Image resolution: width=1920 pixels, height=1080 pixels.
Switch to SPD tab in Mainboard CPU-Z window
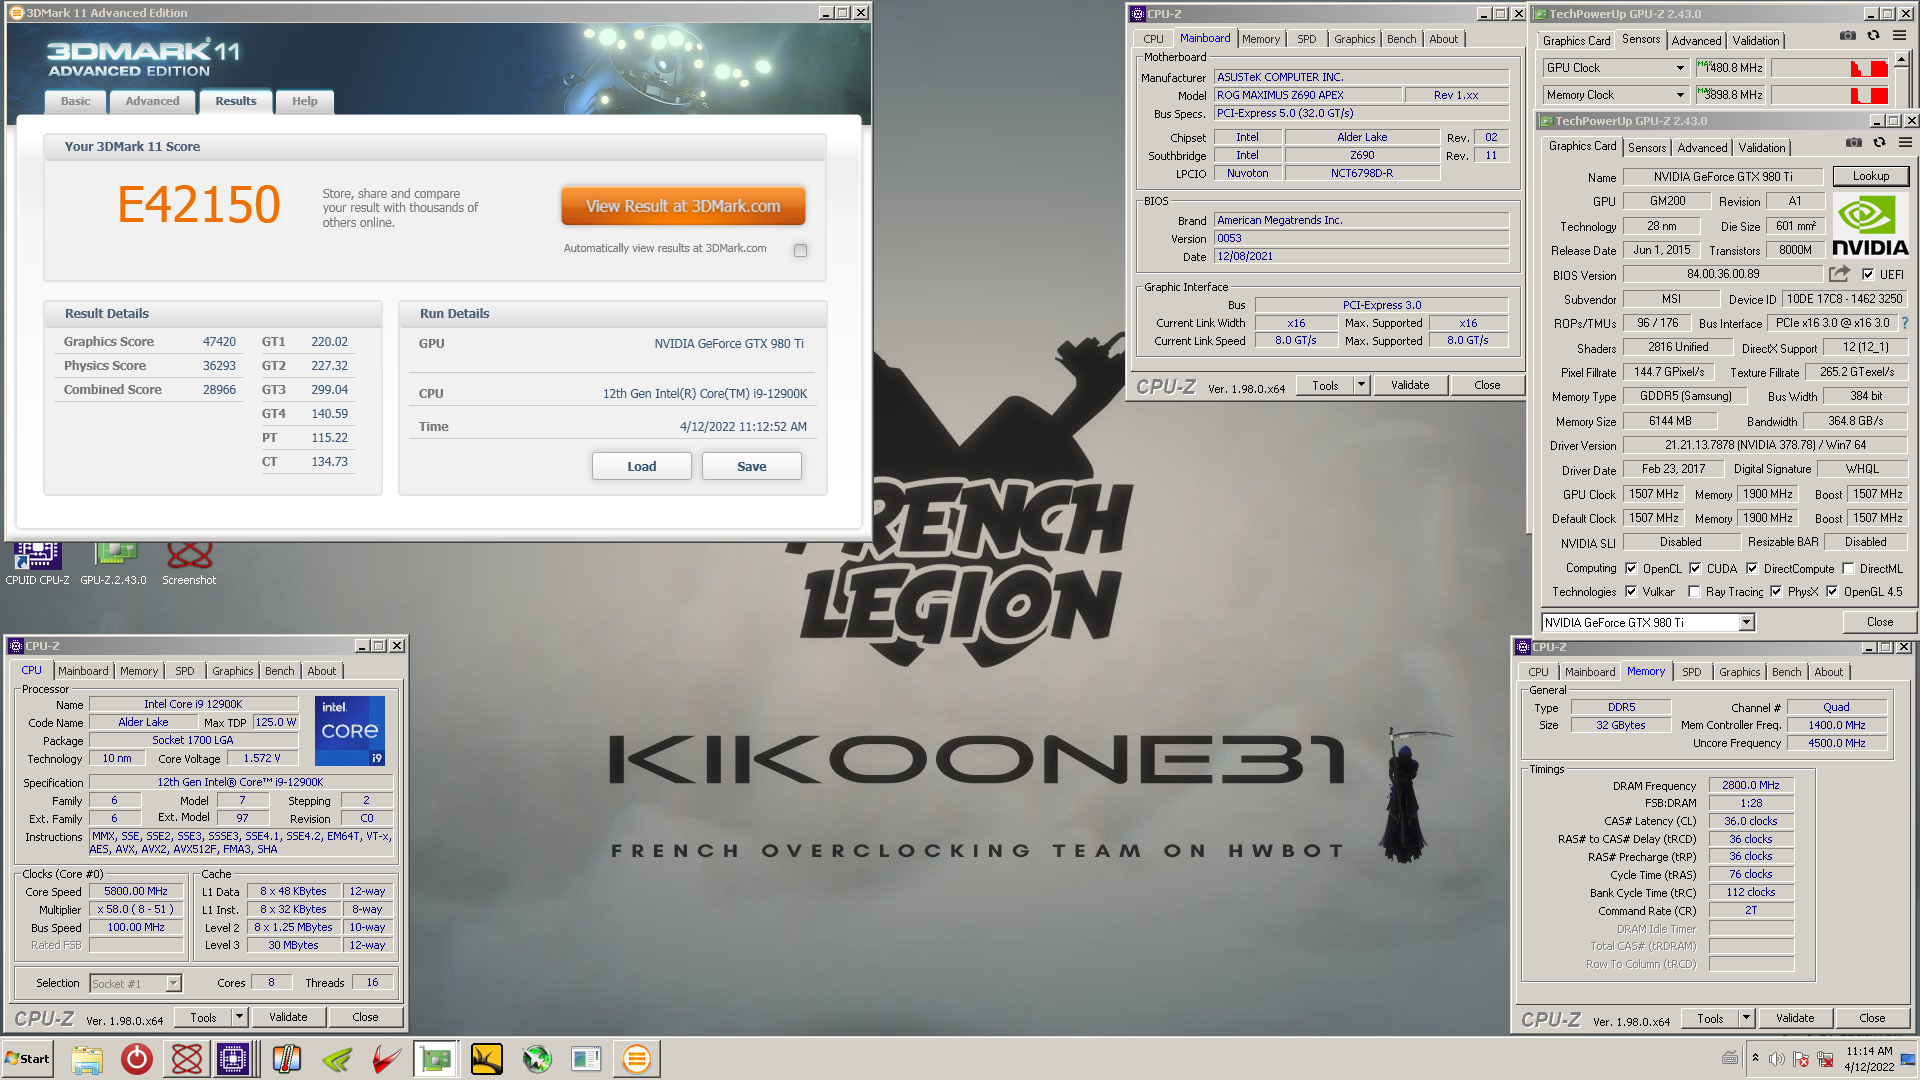(x=1306, y=39)
